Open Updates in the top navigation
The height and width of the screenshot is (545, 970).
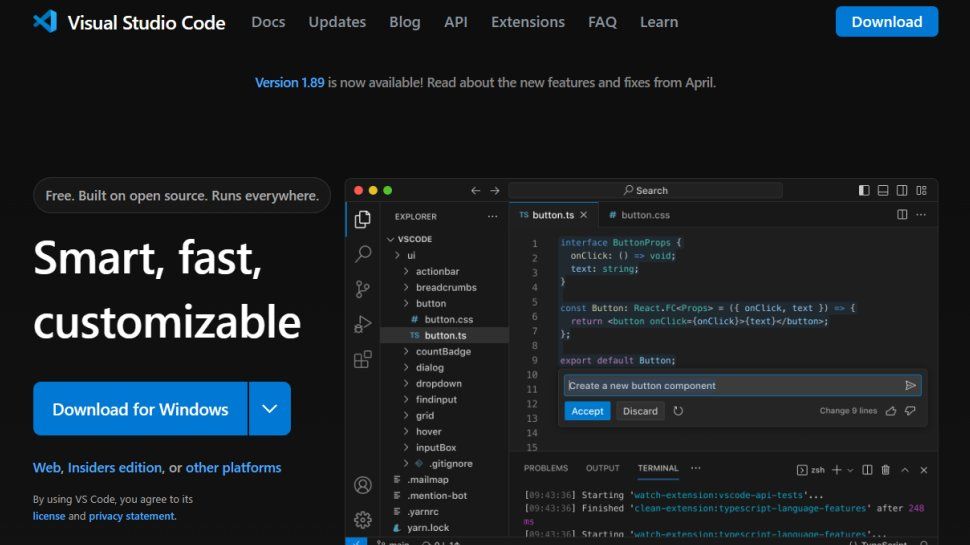click(x=337, y=22)
